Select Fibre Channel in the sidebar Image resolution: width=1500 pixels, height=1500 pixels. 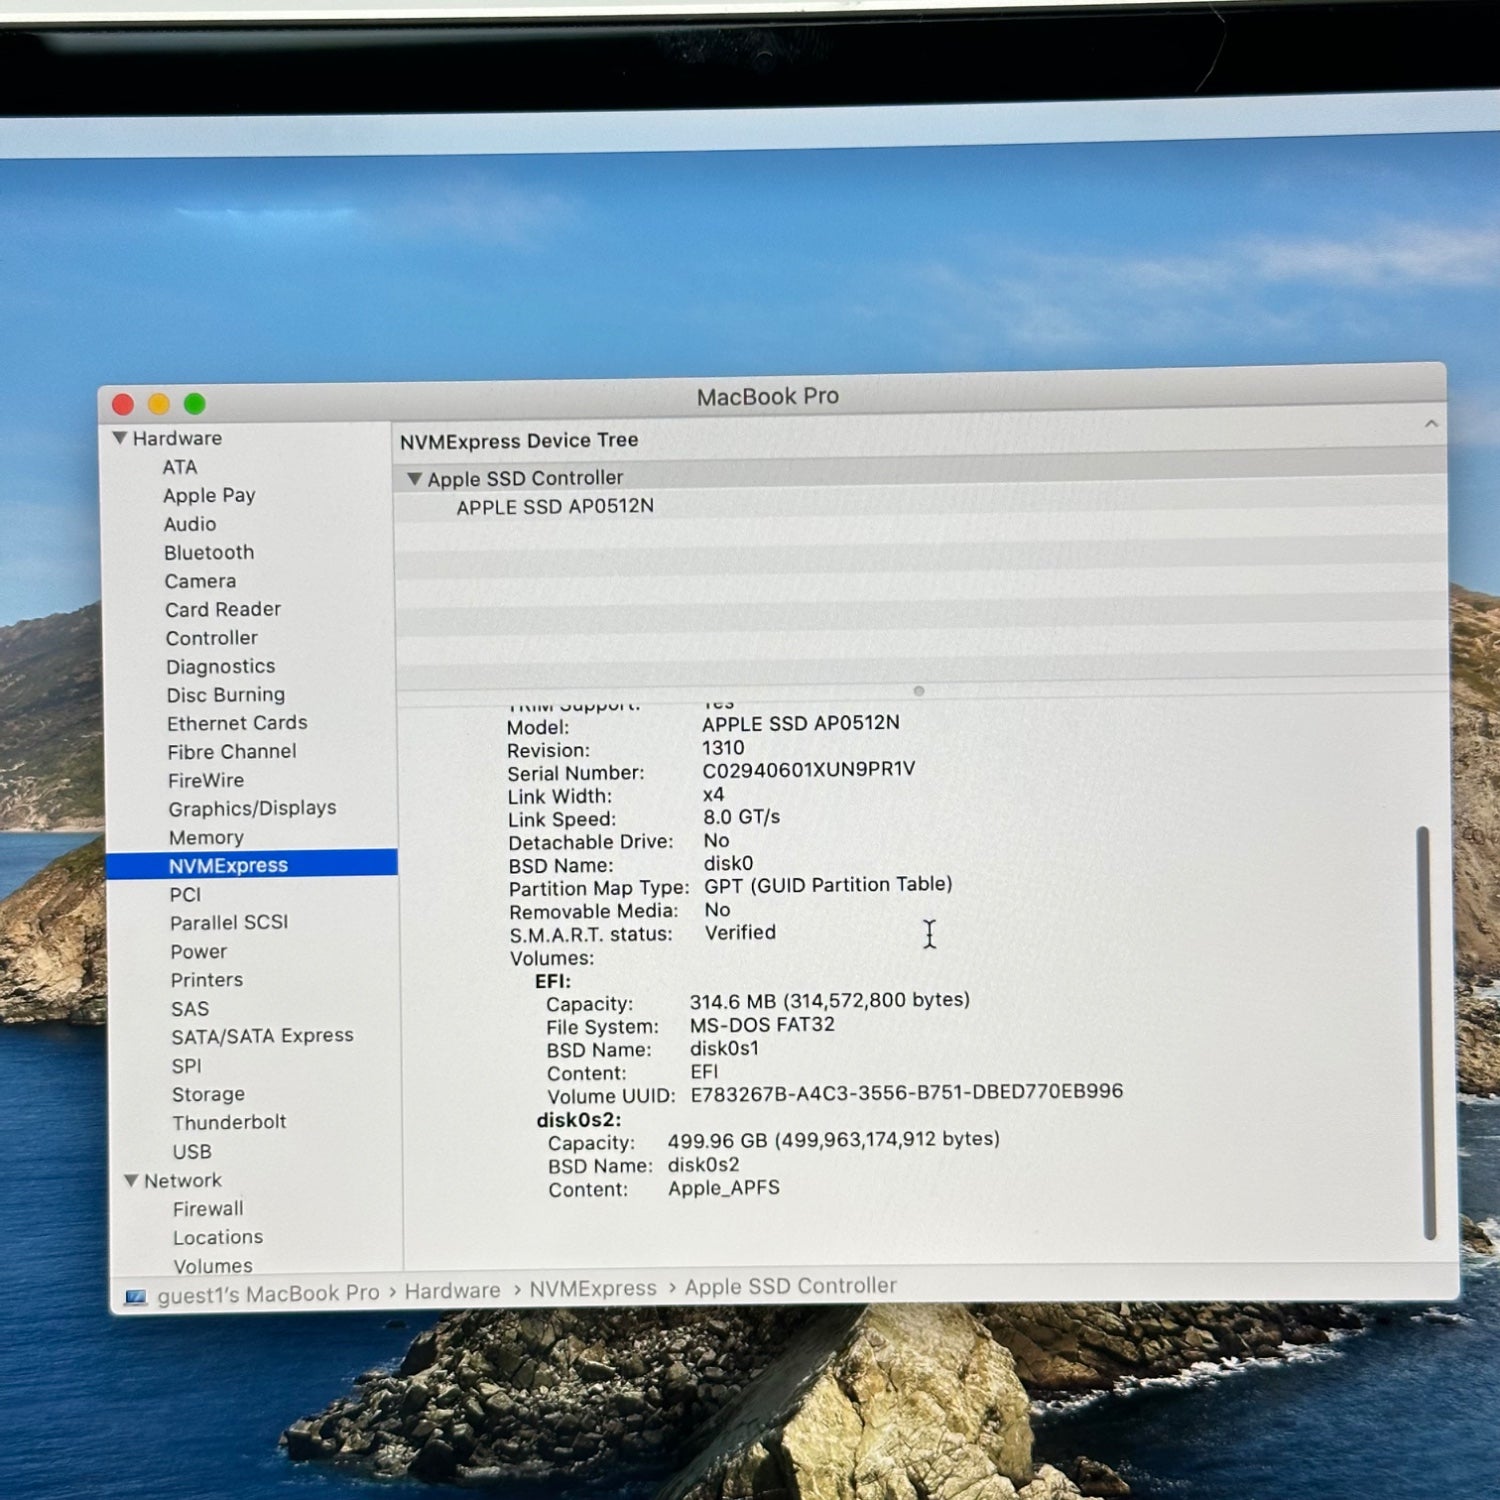[x=232, y=752]
